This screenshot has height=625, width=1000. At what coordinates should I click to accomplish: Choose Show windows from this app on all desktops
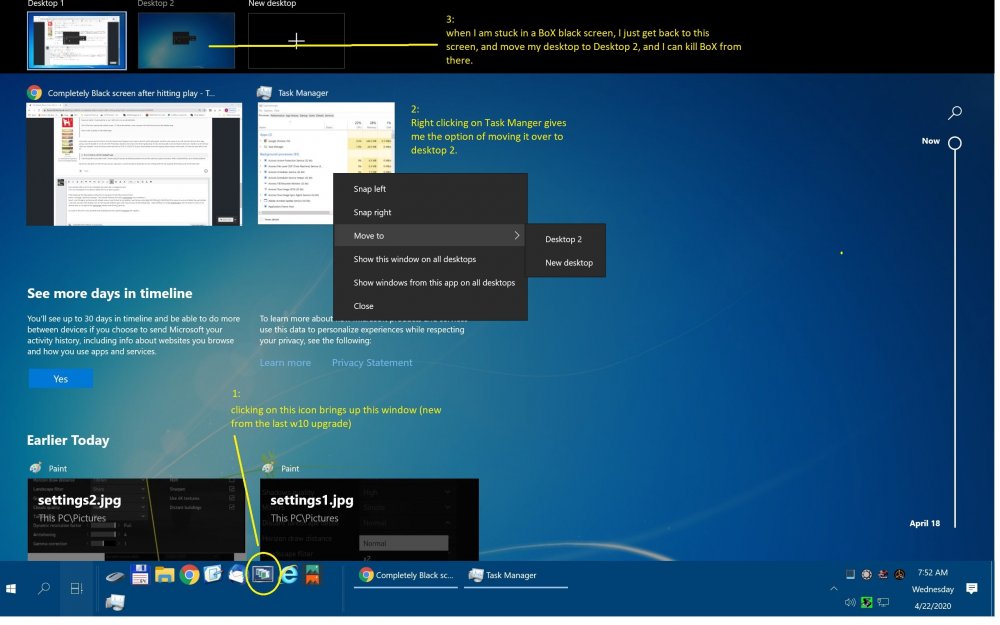[432, 284]
